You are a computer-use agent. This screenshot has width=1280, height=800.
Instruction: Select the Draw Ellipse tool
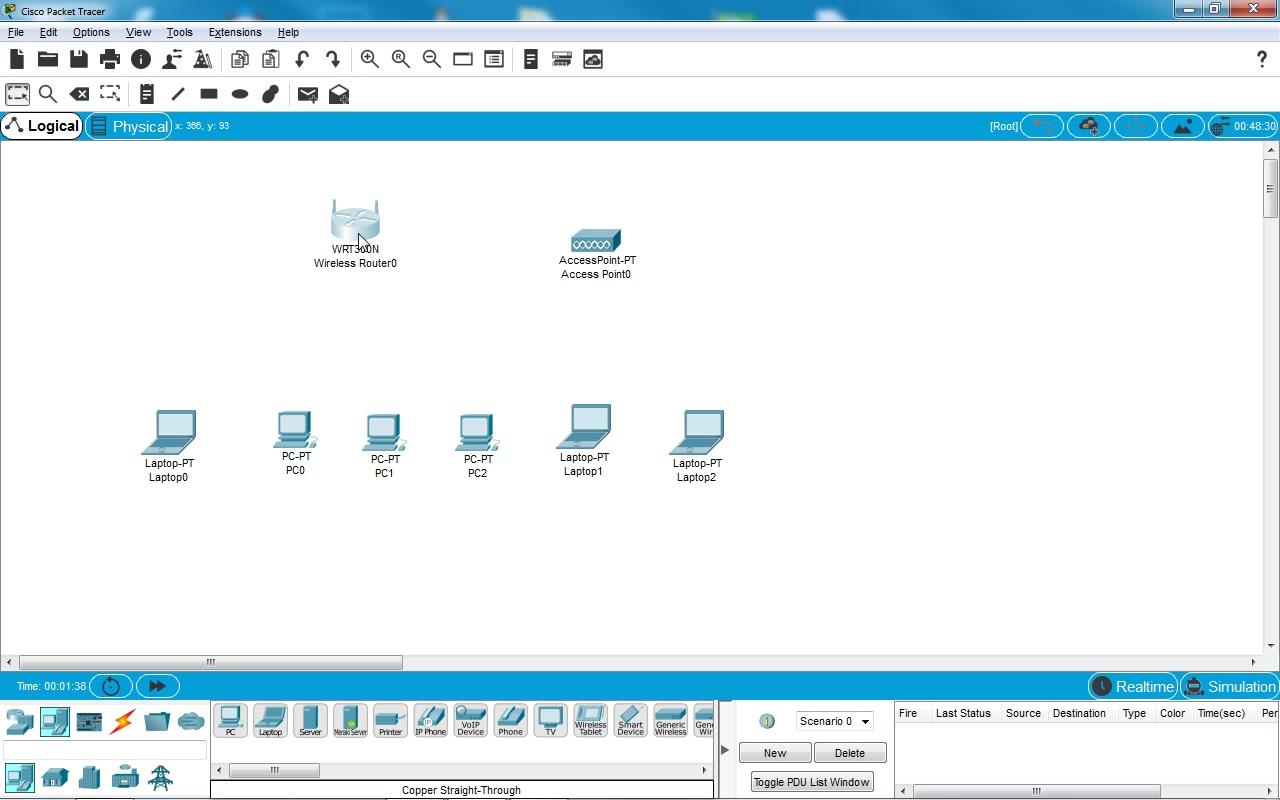(240, 94)
